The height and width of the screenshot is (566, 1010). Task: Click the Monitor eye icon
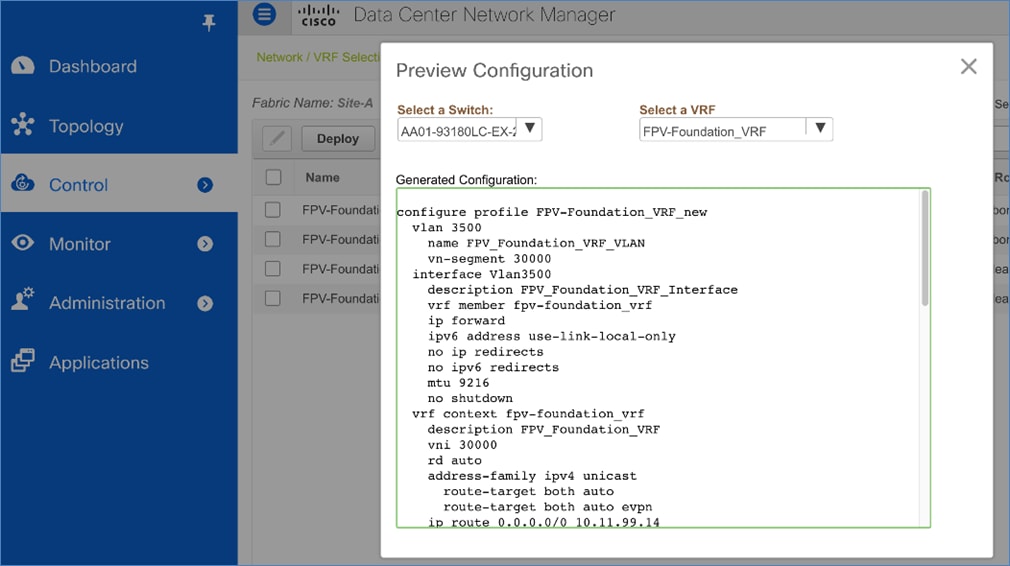[23, 243]
